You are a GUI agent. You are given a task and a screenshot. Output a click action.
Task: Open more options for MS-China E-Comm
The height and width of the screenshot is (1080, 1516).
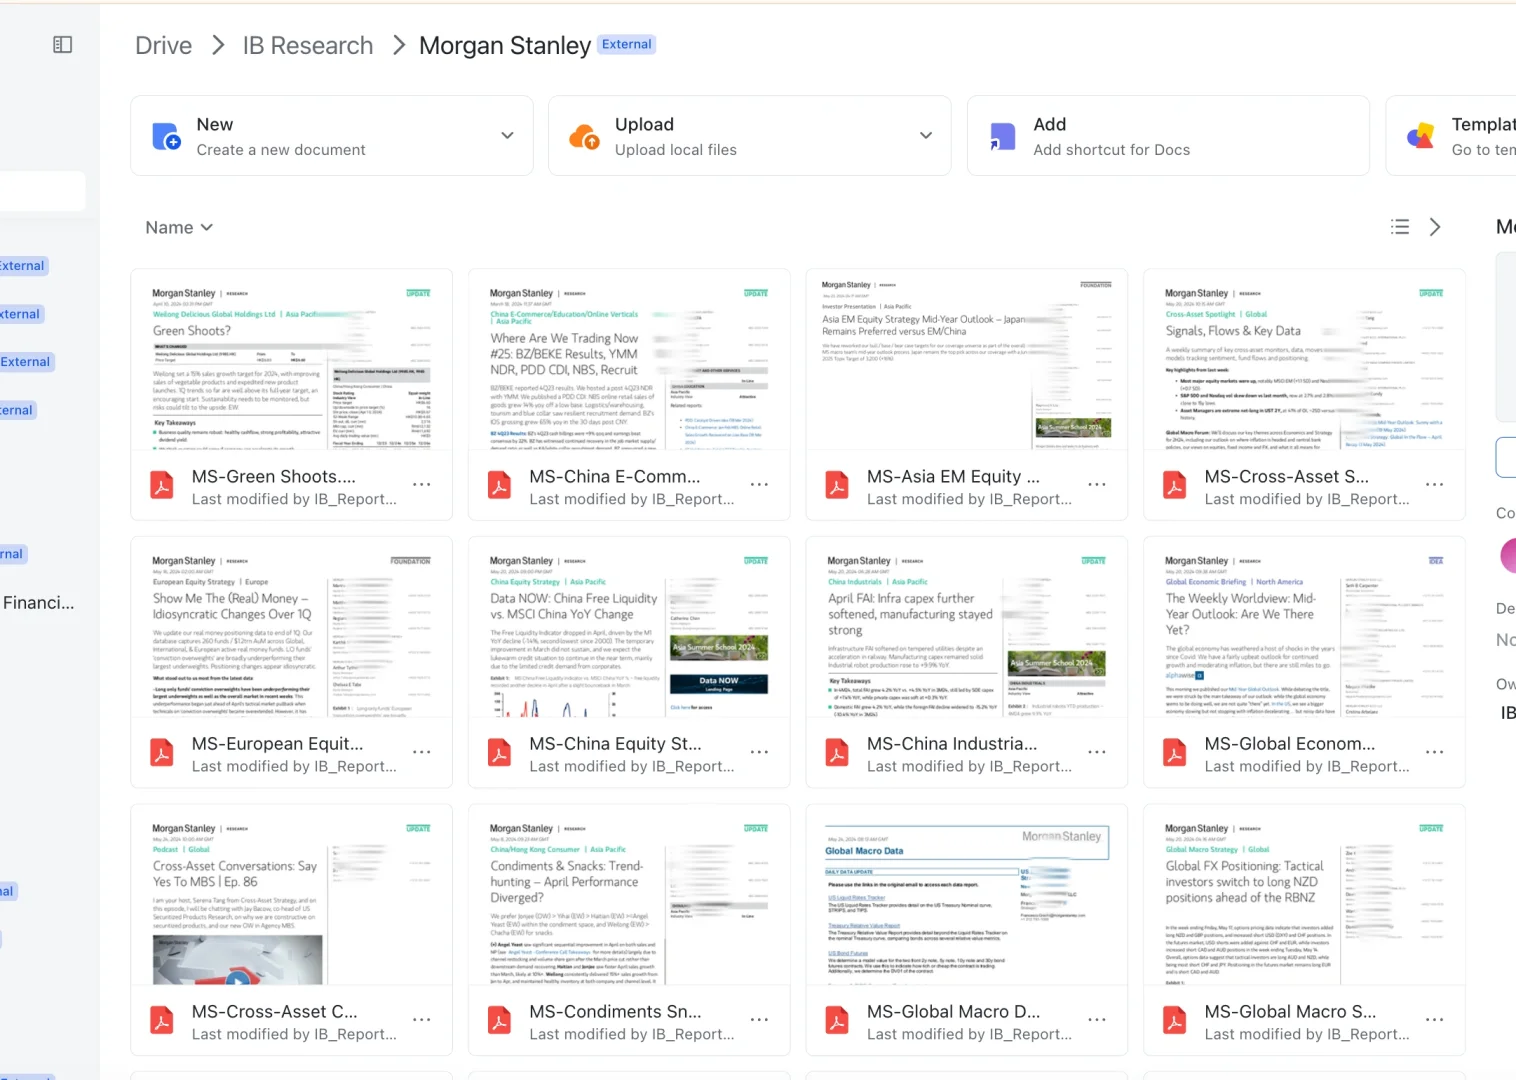pyautogui.click(x=760, y=485)
